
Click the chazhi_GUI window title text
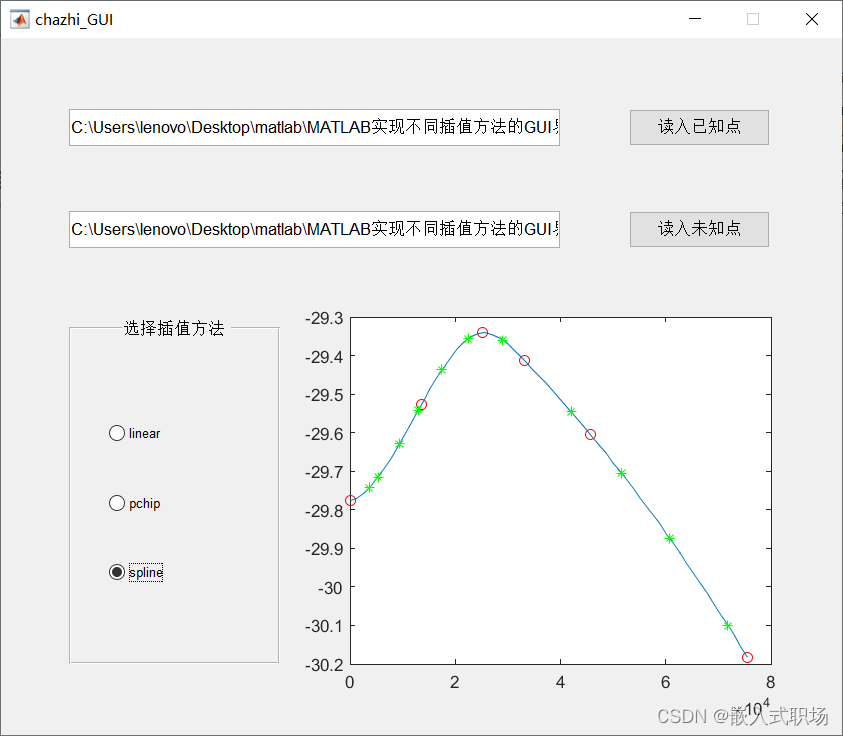[73, 18]
